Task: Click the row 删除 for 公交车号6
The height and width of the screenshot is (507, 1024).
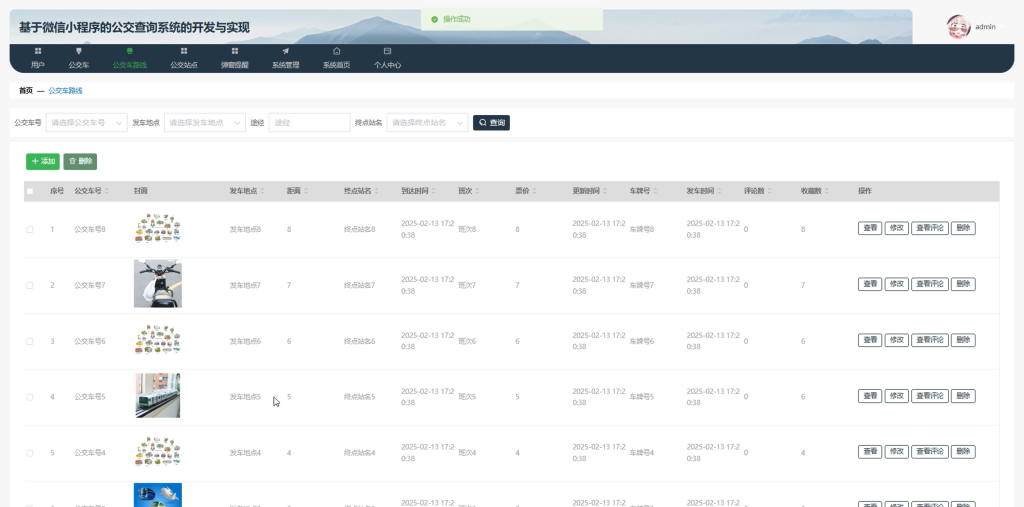Action: pos(963,340)
